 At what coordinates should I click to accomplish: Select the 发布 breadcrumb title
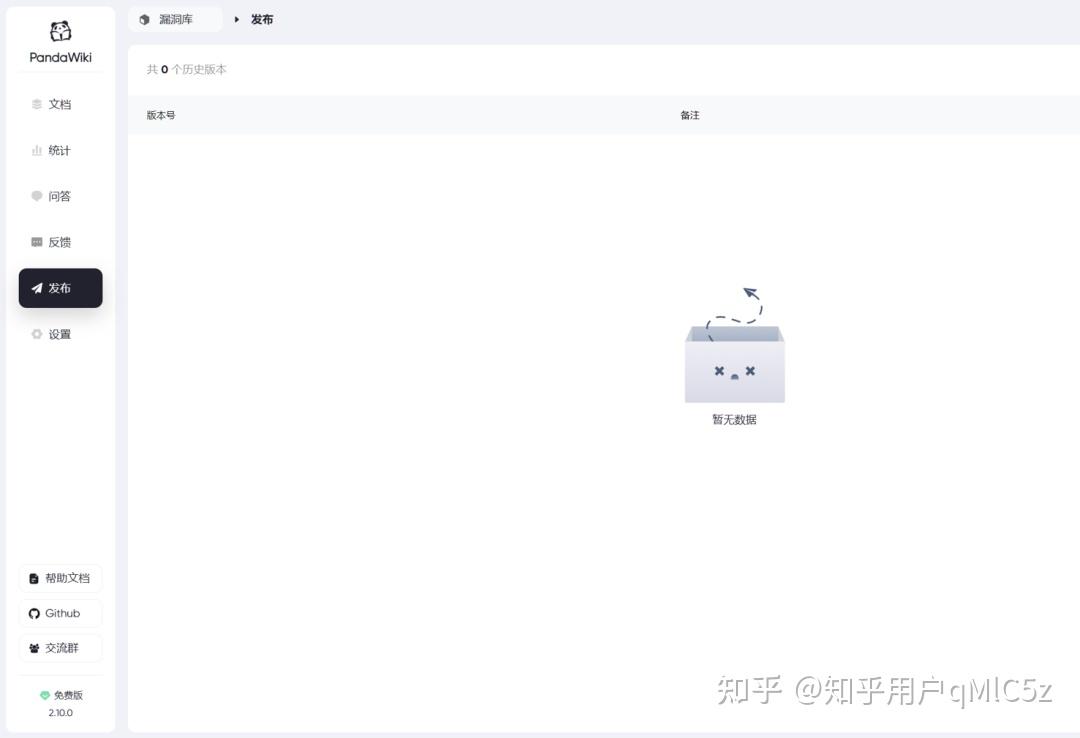pos(262,19)
